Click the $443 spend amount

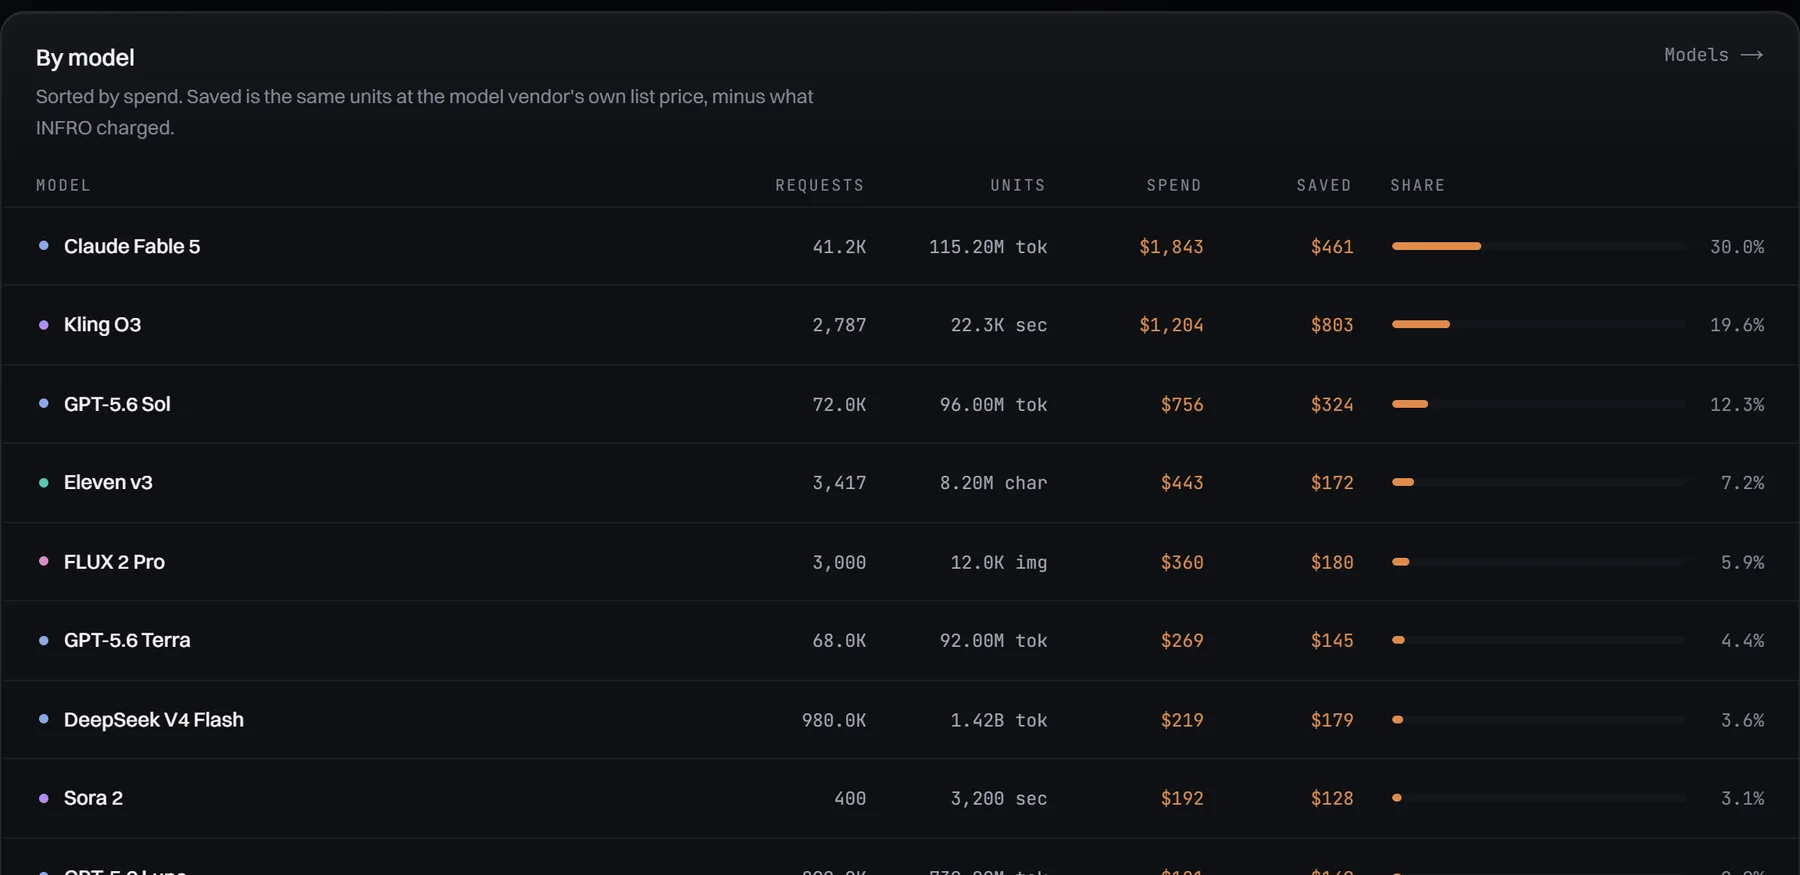[1182, 483]
